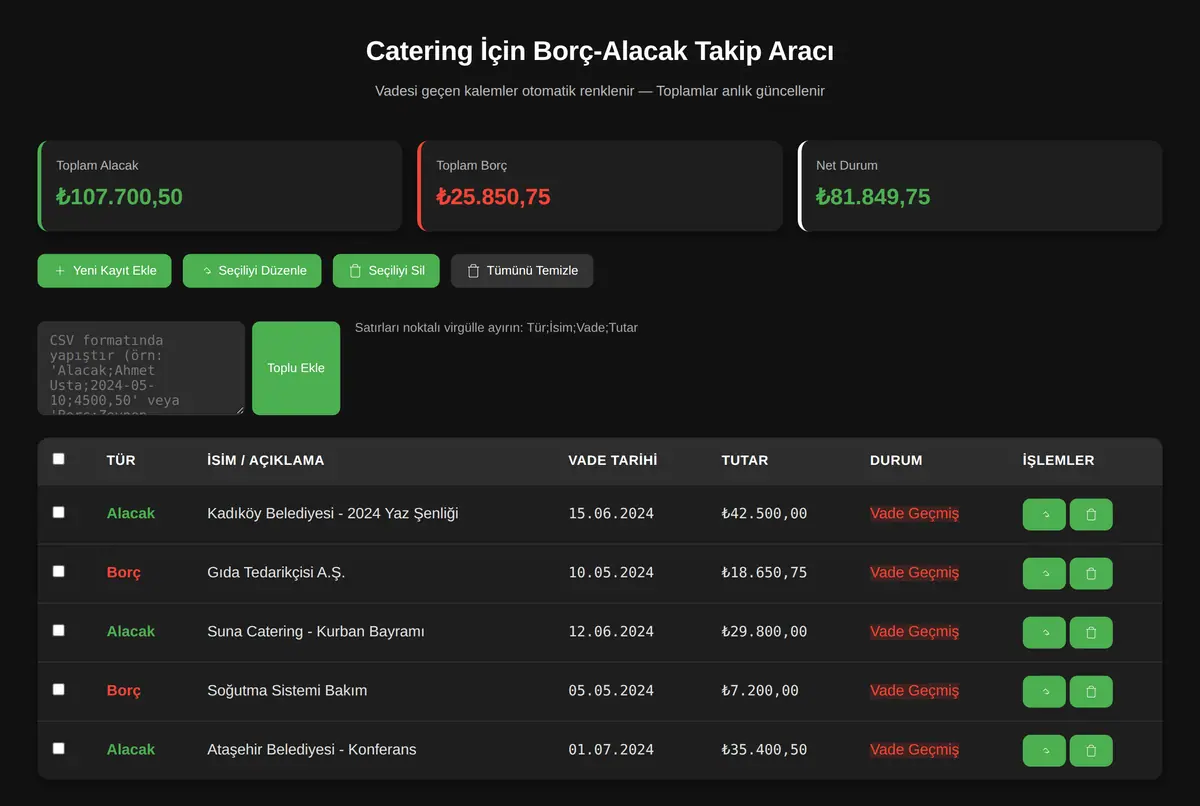
Task: Select the Suna Catering row checkbox
Action: (58, 630)
